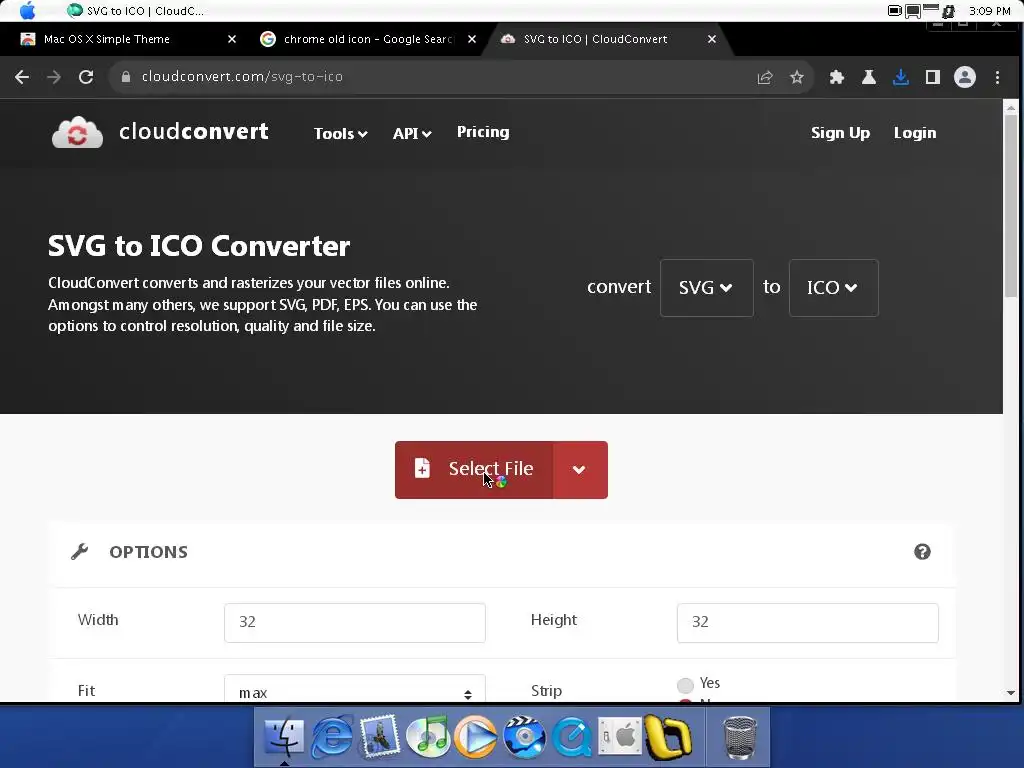Viewport: 1024px width, 768px height.
Task: Open the orange media player dock icon
Action: click(x=475, y=737)
